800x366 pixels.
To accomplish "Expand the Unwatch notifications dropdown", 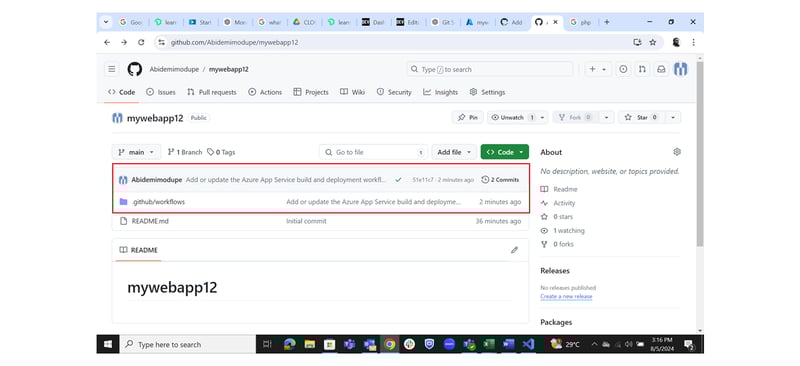I will tap(542, 117).
